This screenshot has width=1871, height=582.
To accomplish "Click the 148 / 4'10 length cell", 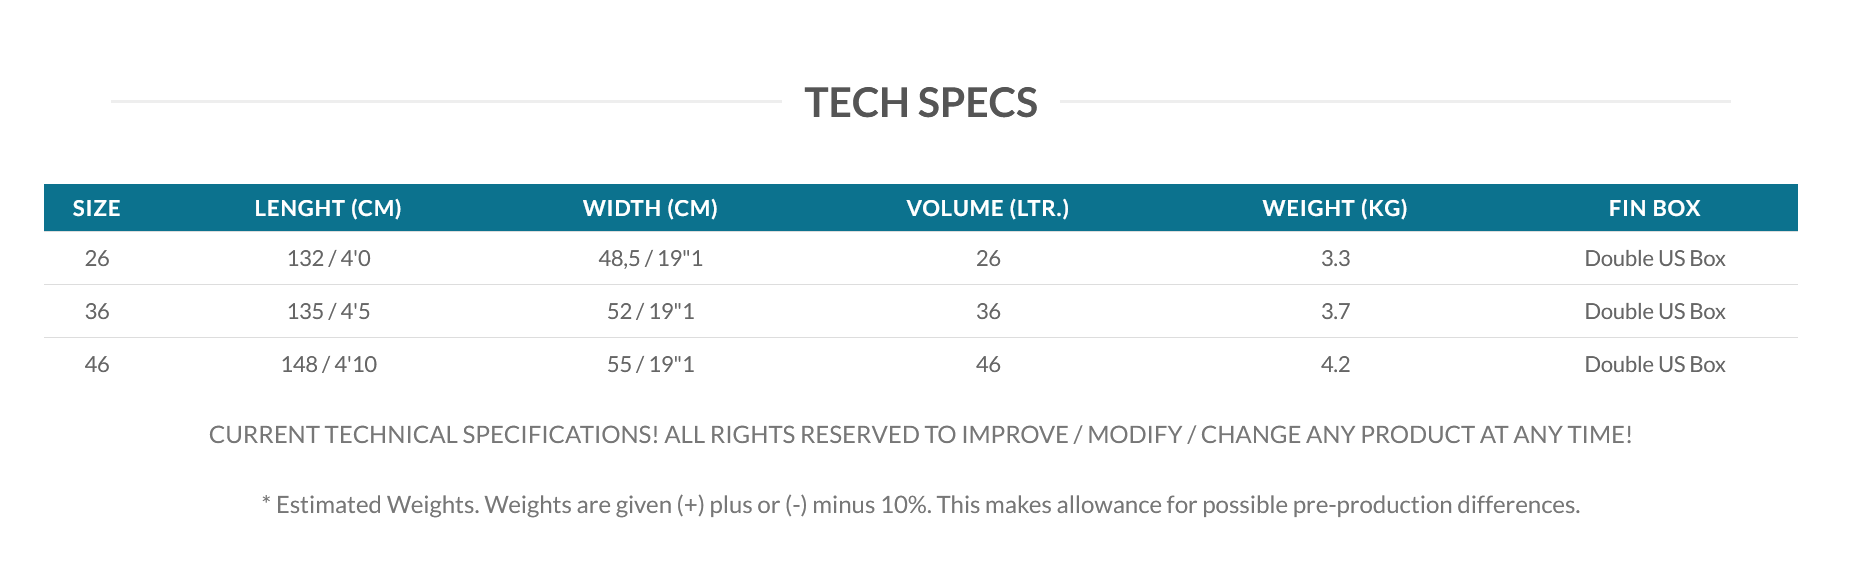I will point(328,364).
